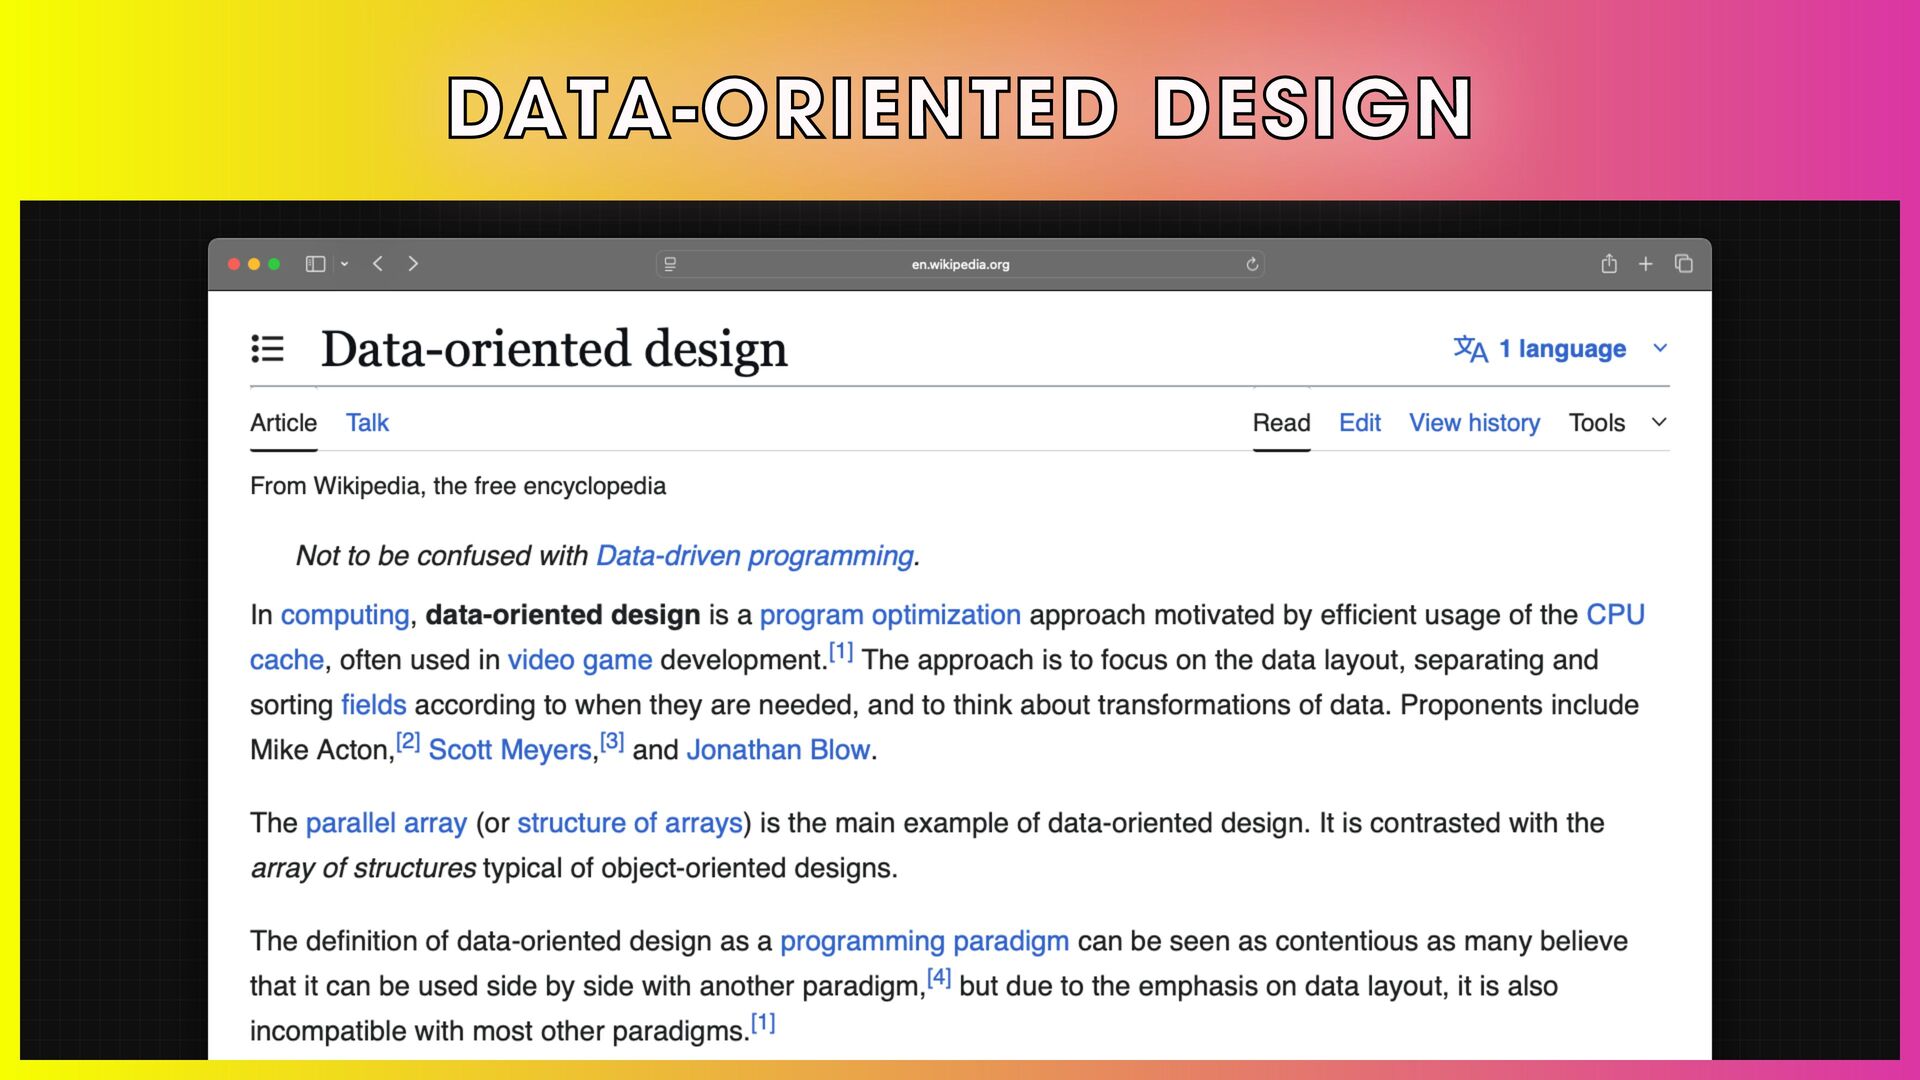Screen dimensions: 1920x1080
Task: Switch to the Article tab
Action: pos(283,423)
